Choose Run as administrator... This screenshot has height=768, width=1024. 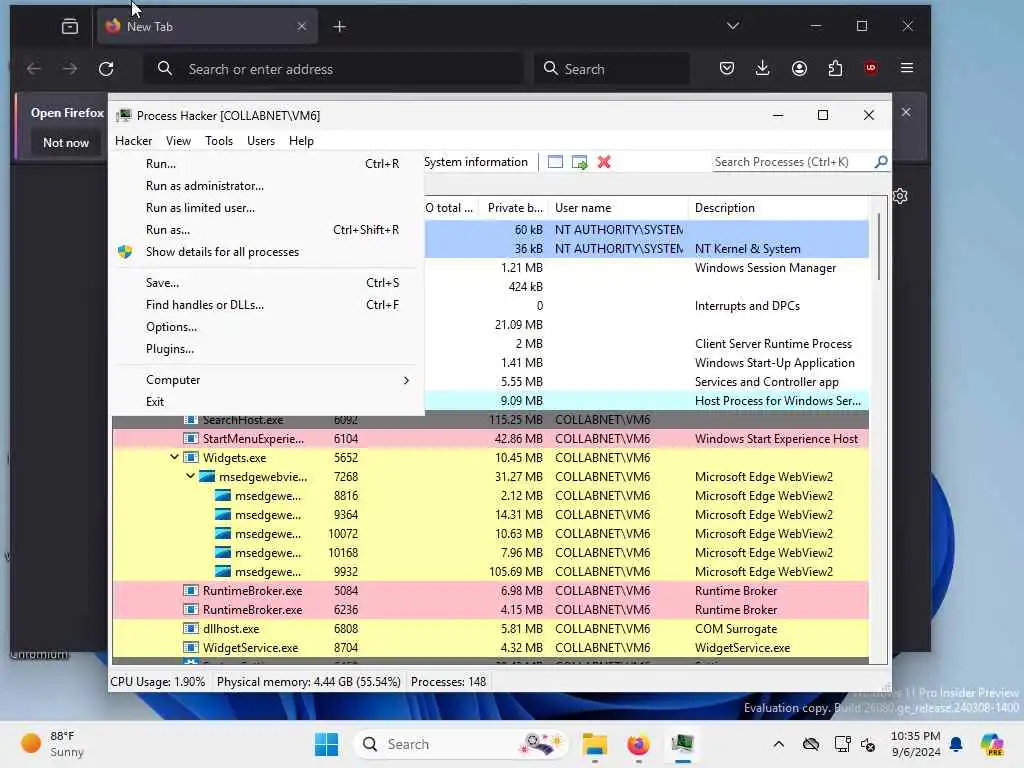point(268,186)
